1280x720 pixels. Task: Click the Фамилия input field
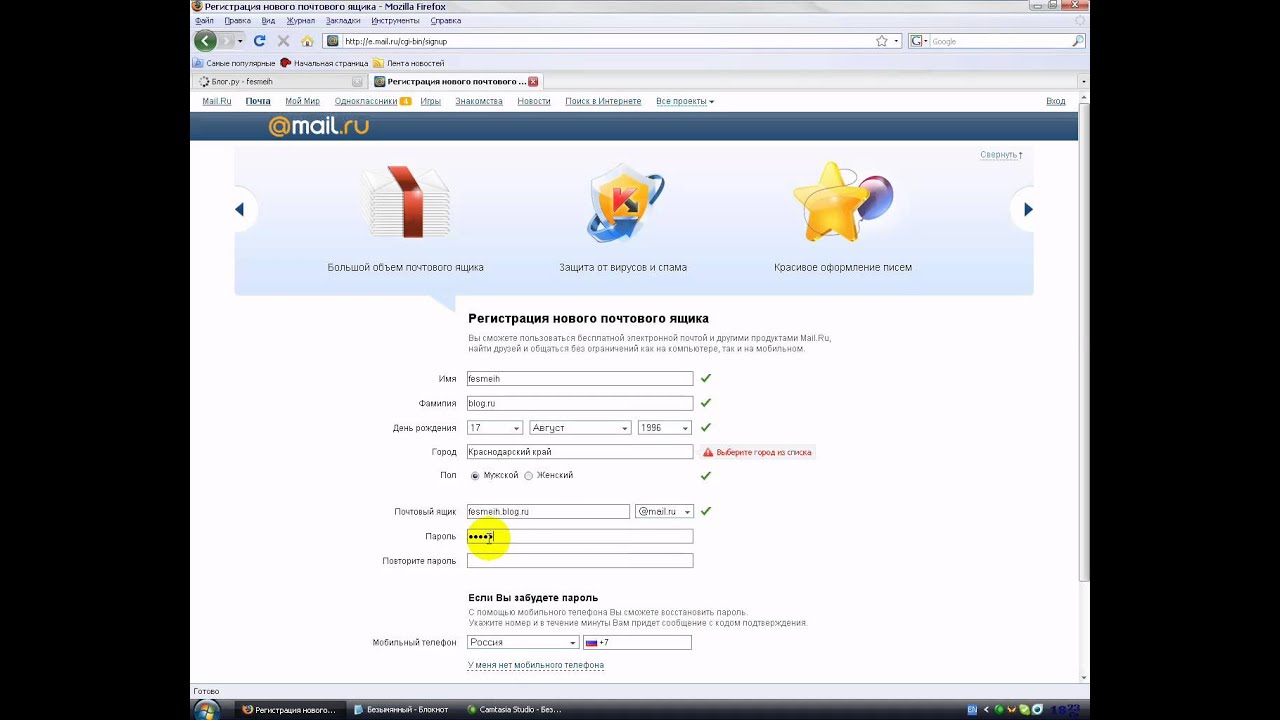coord(580,403)
